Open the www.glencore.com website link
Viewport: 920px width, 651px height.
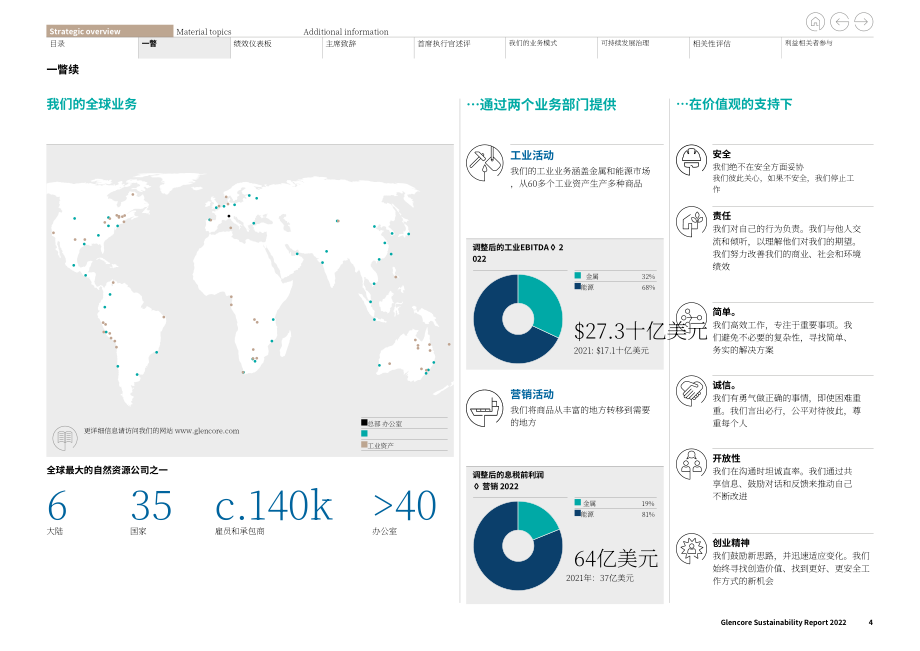(207, 431)
